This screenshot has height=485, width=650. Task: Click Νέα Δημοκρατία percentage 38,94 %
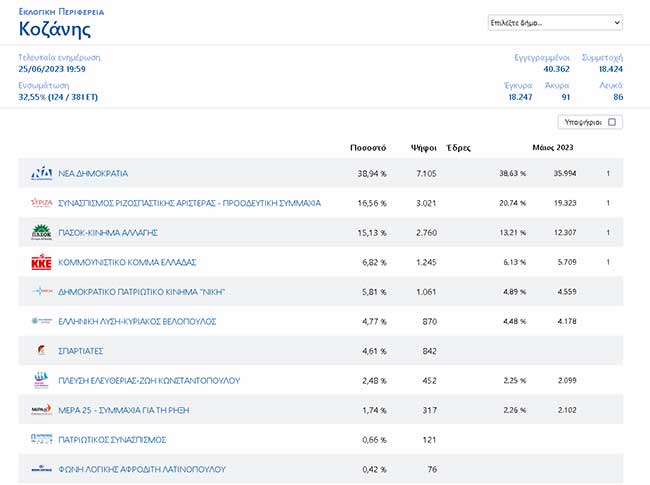[x=372, y=174]
